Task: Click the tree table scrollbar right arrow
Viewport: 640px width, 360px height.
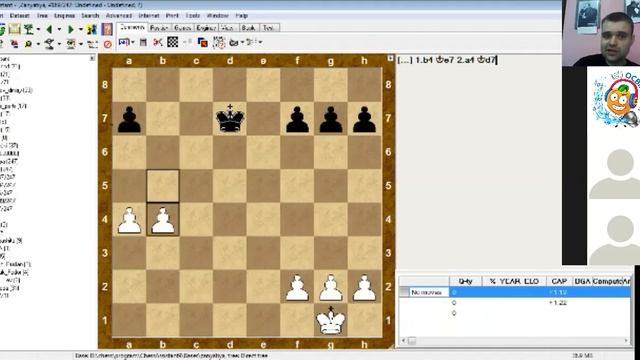Action: (626, 340)
